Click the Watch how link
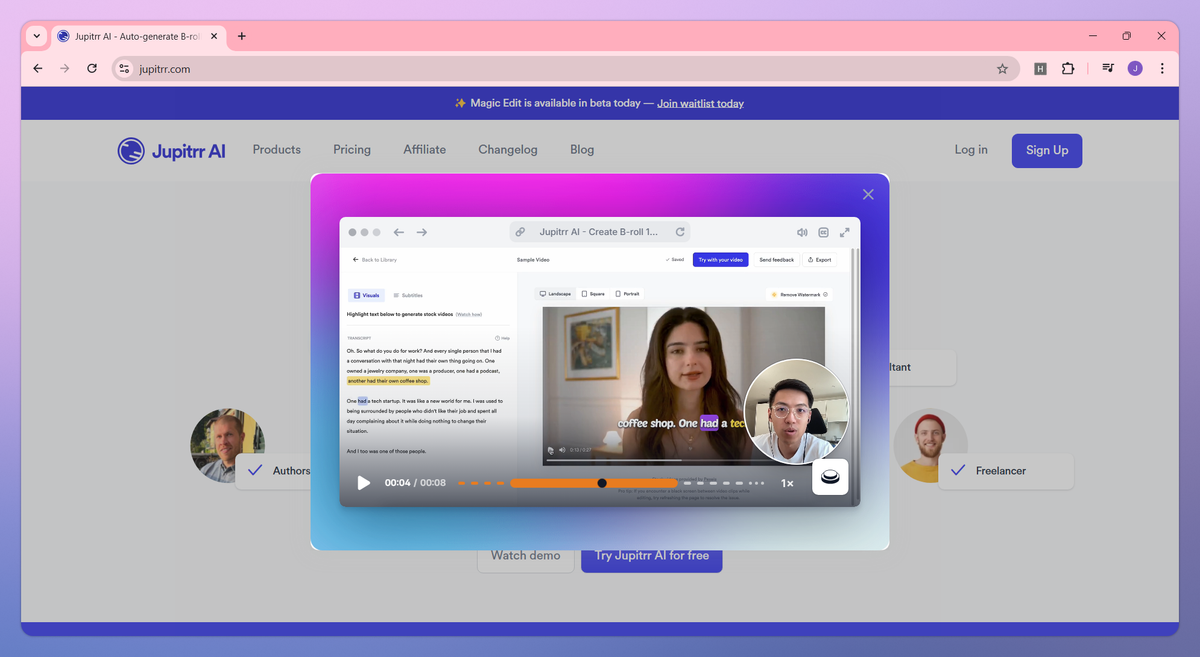The height and width of the screenshot is (657, 1200). 470,314
